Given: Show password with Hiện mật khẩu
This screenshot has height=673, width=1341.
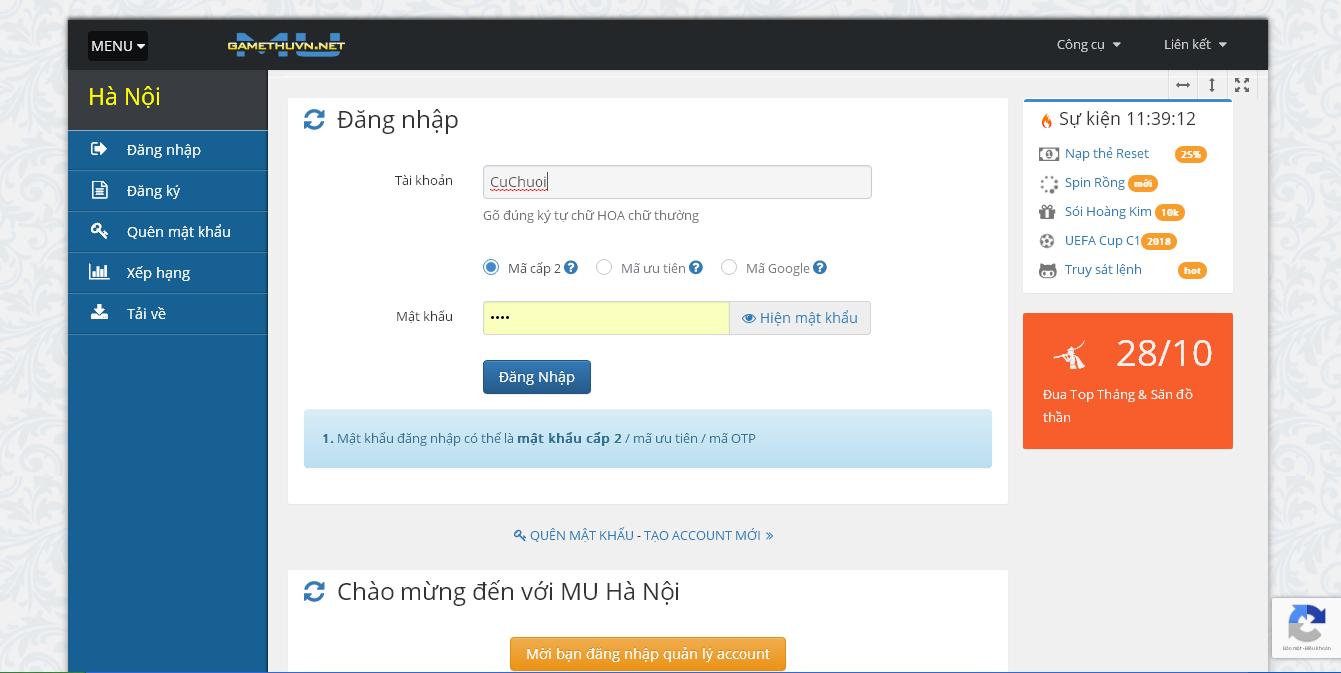Looking at the screenshot, I should click(800, 318).
